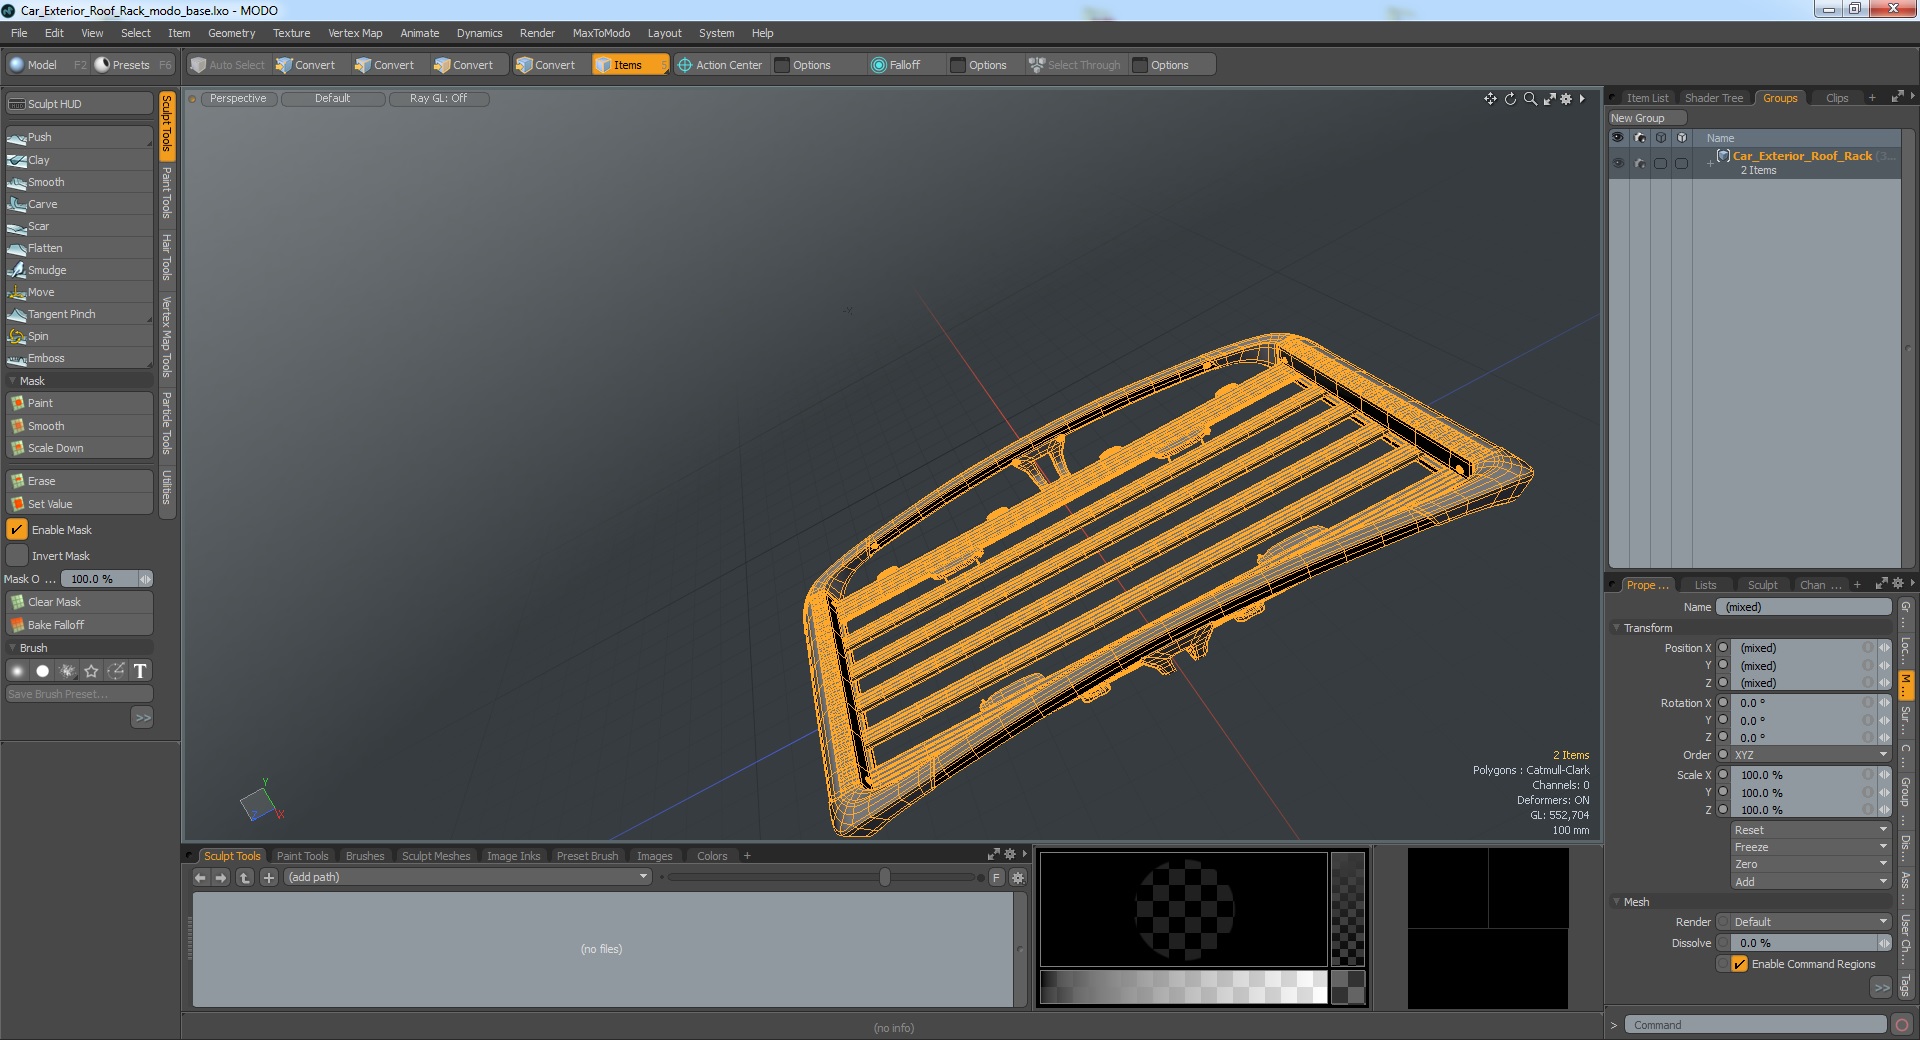The height and width of the screenshot is (1040, 1920).
Task: Select the Clay sculpt tool
Action: [x=79, y=160]
